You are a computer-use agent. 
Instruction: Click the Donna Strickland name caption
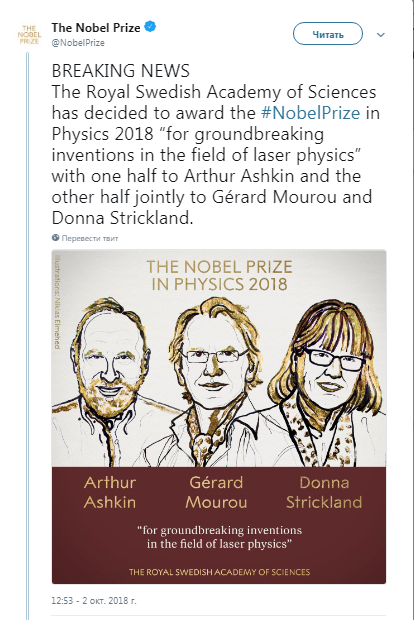click(324, 492)
